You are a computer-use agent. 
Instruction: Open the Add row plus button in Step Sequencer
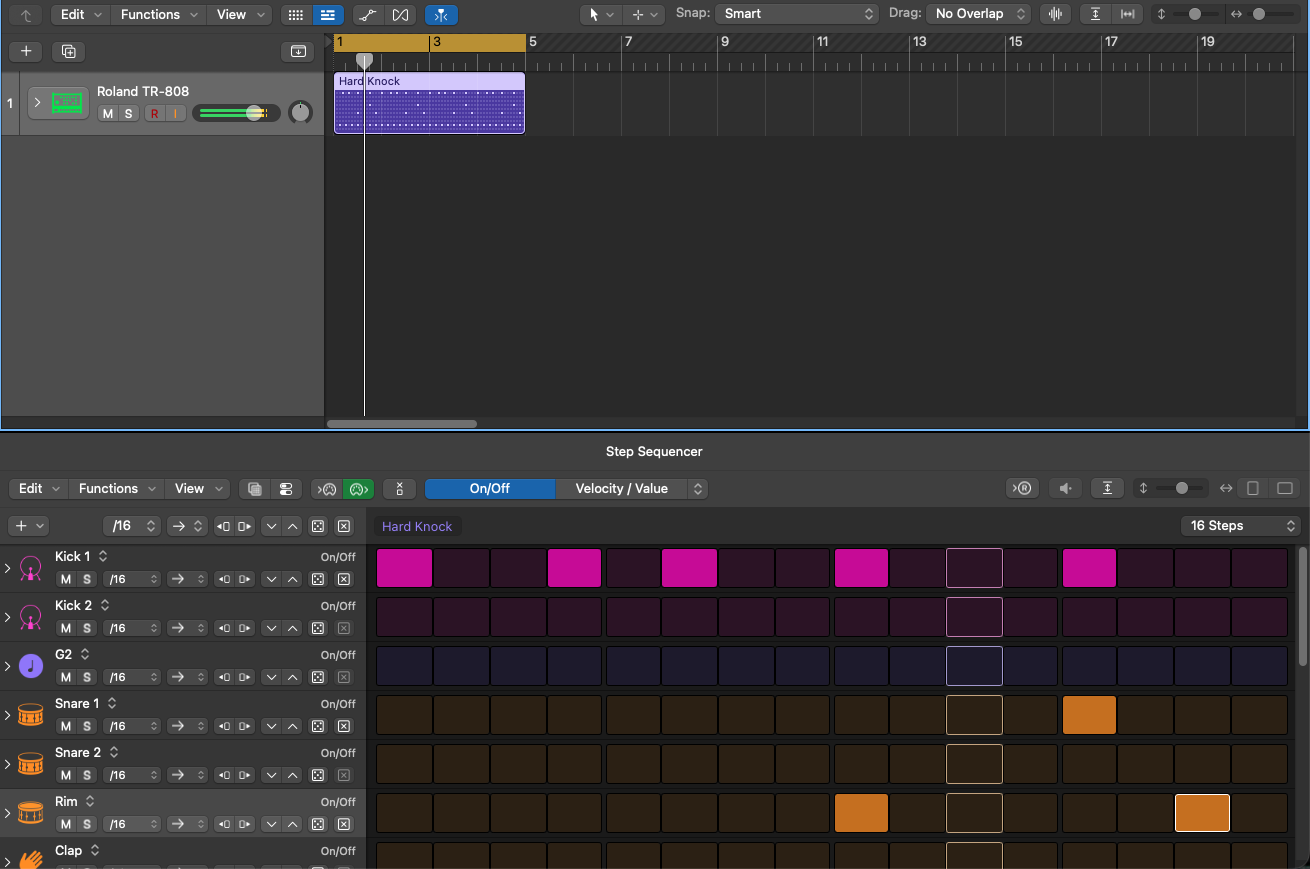click(28, 526)
